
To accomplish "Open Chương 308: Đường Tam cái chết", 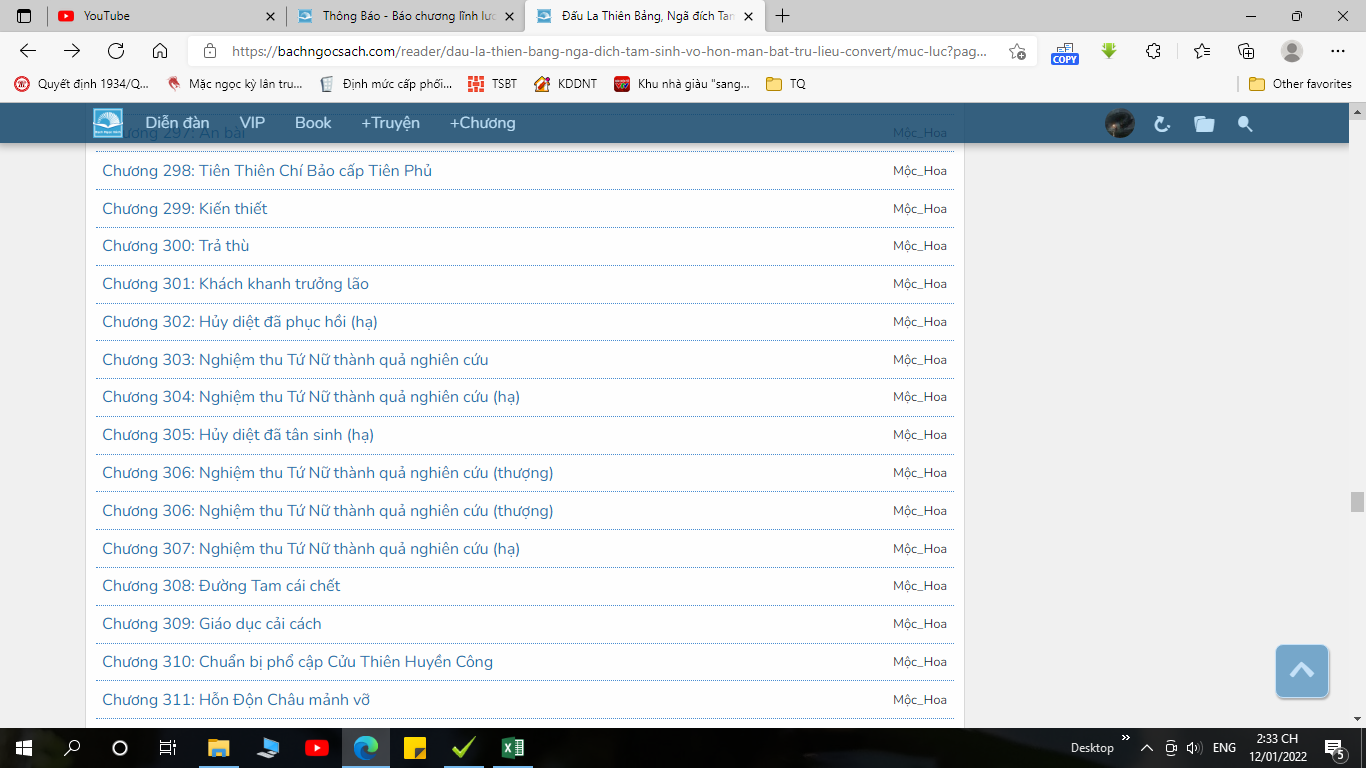I will (x=221, y=586).
